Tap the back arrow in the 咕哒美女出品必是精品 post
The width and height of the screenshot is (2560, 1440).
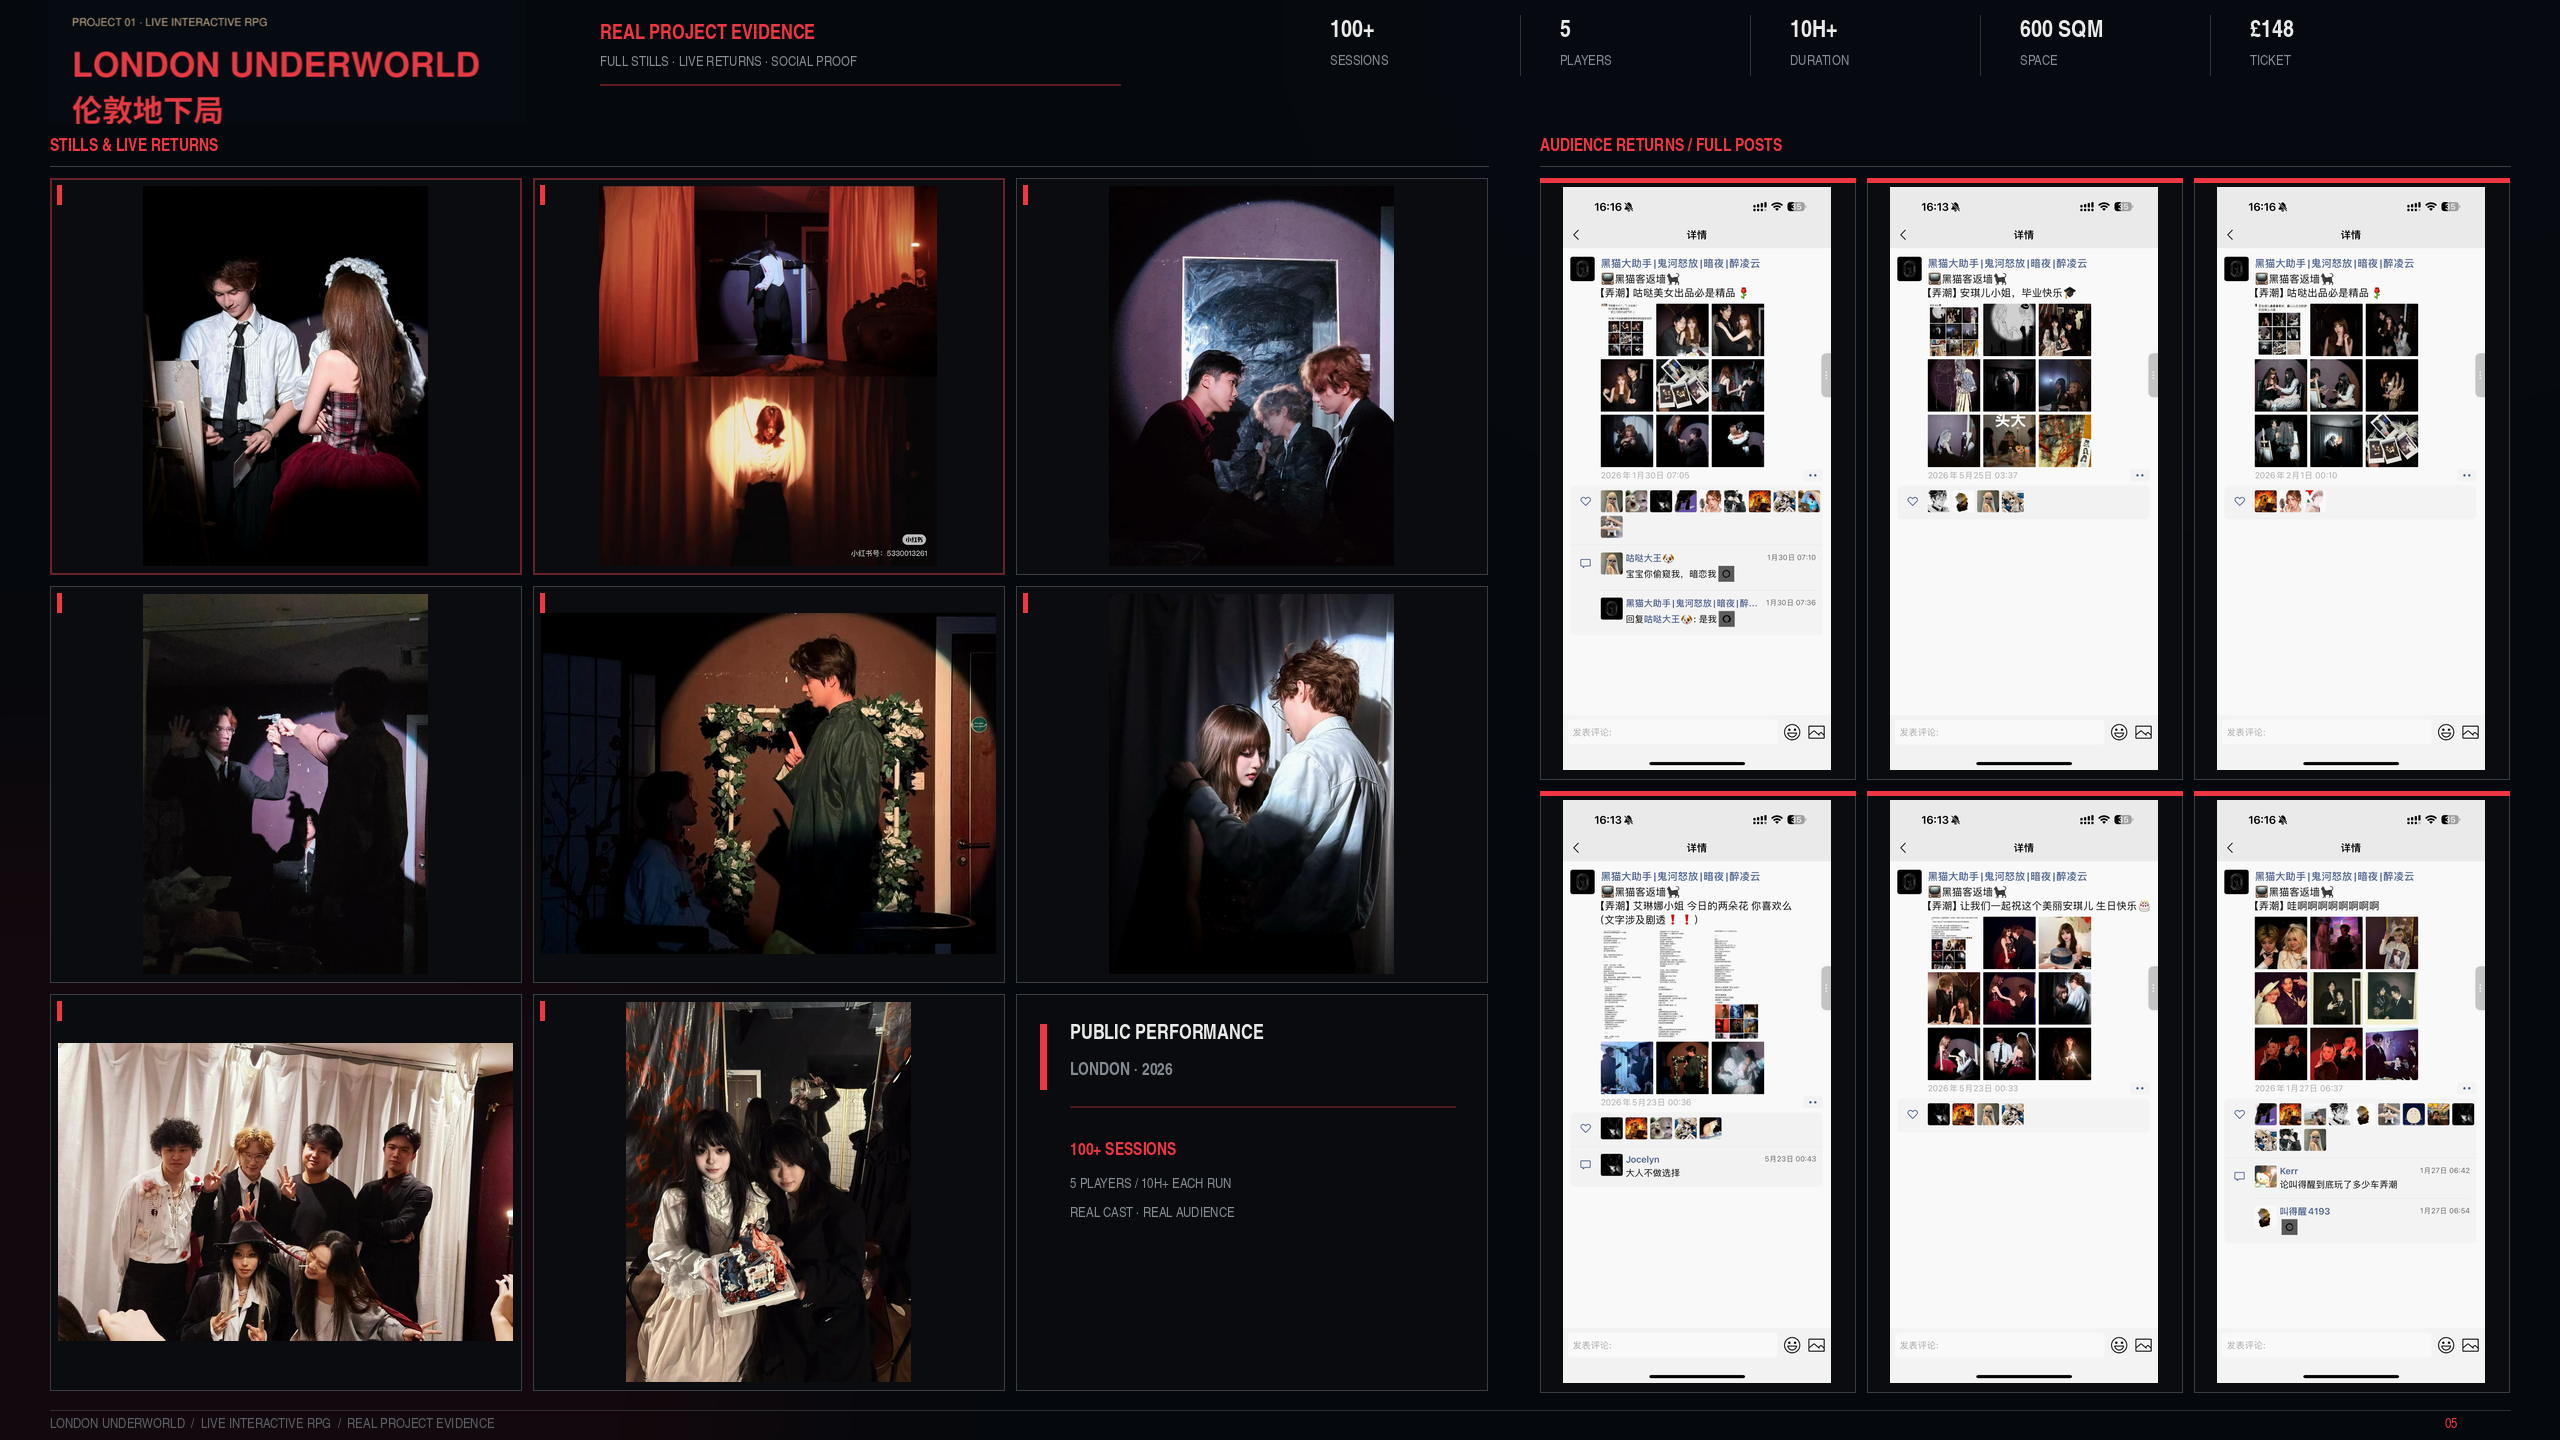coord(1577,235)
